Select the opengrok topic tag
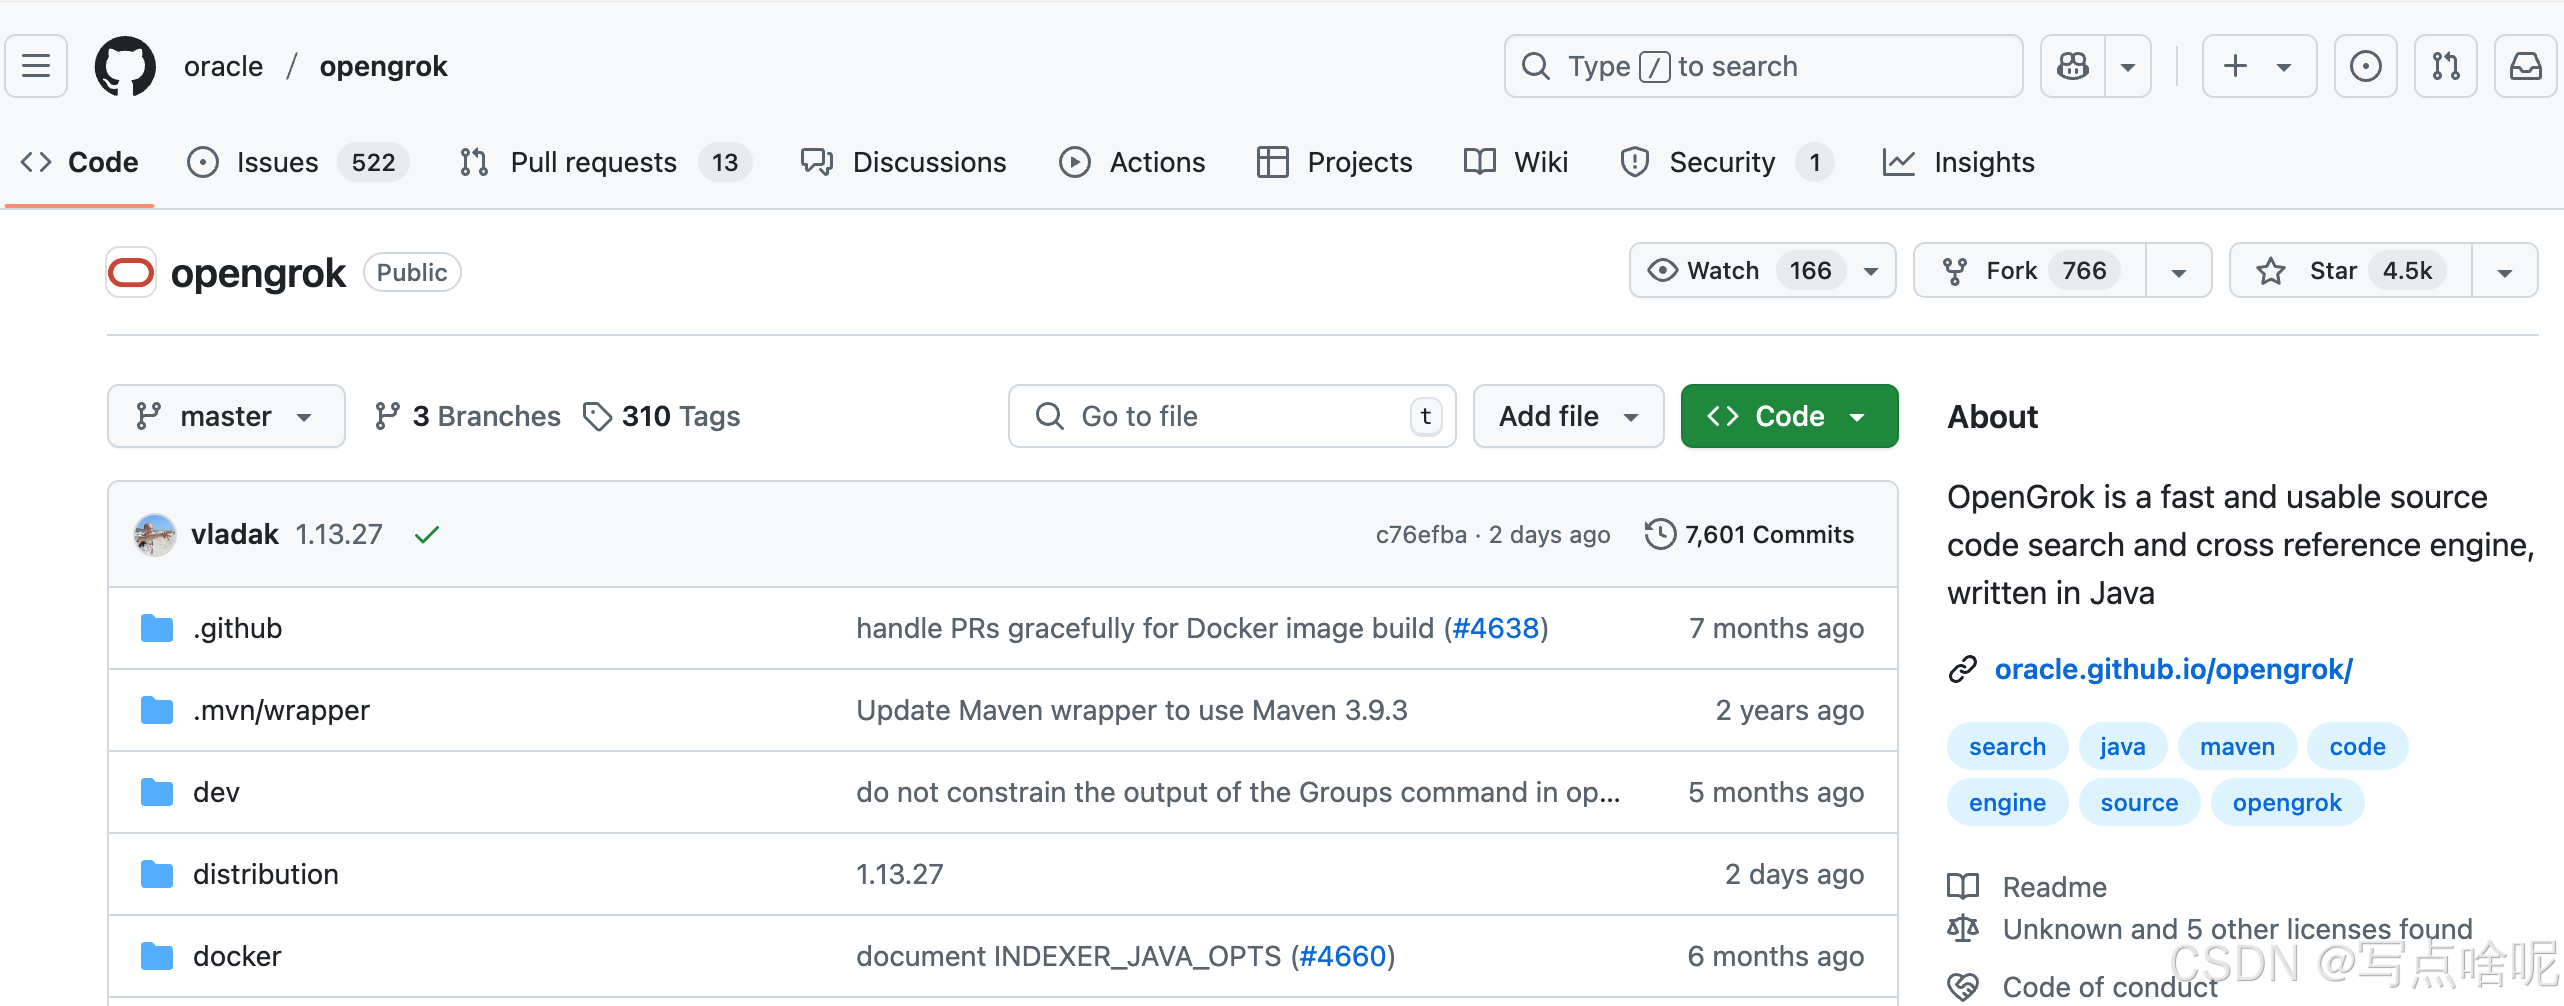The height and width of the screenshot is (1006, 2564). [x=2287, y=802]
